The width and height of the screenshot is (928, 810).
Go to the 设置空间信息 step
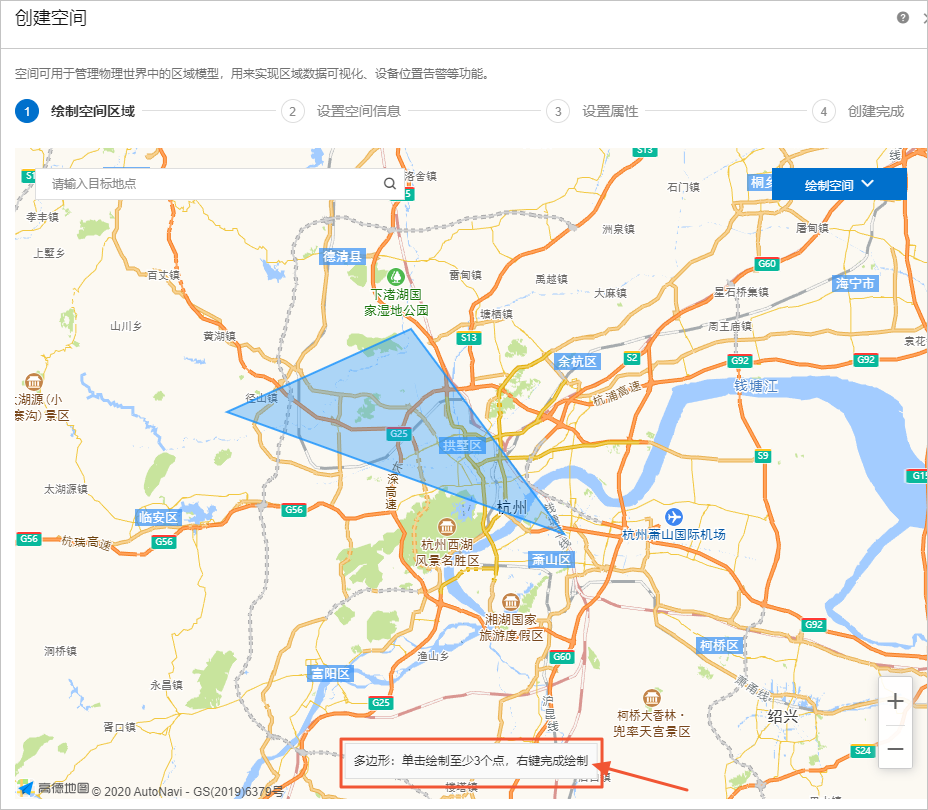click(x=359, y=111)
